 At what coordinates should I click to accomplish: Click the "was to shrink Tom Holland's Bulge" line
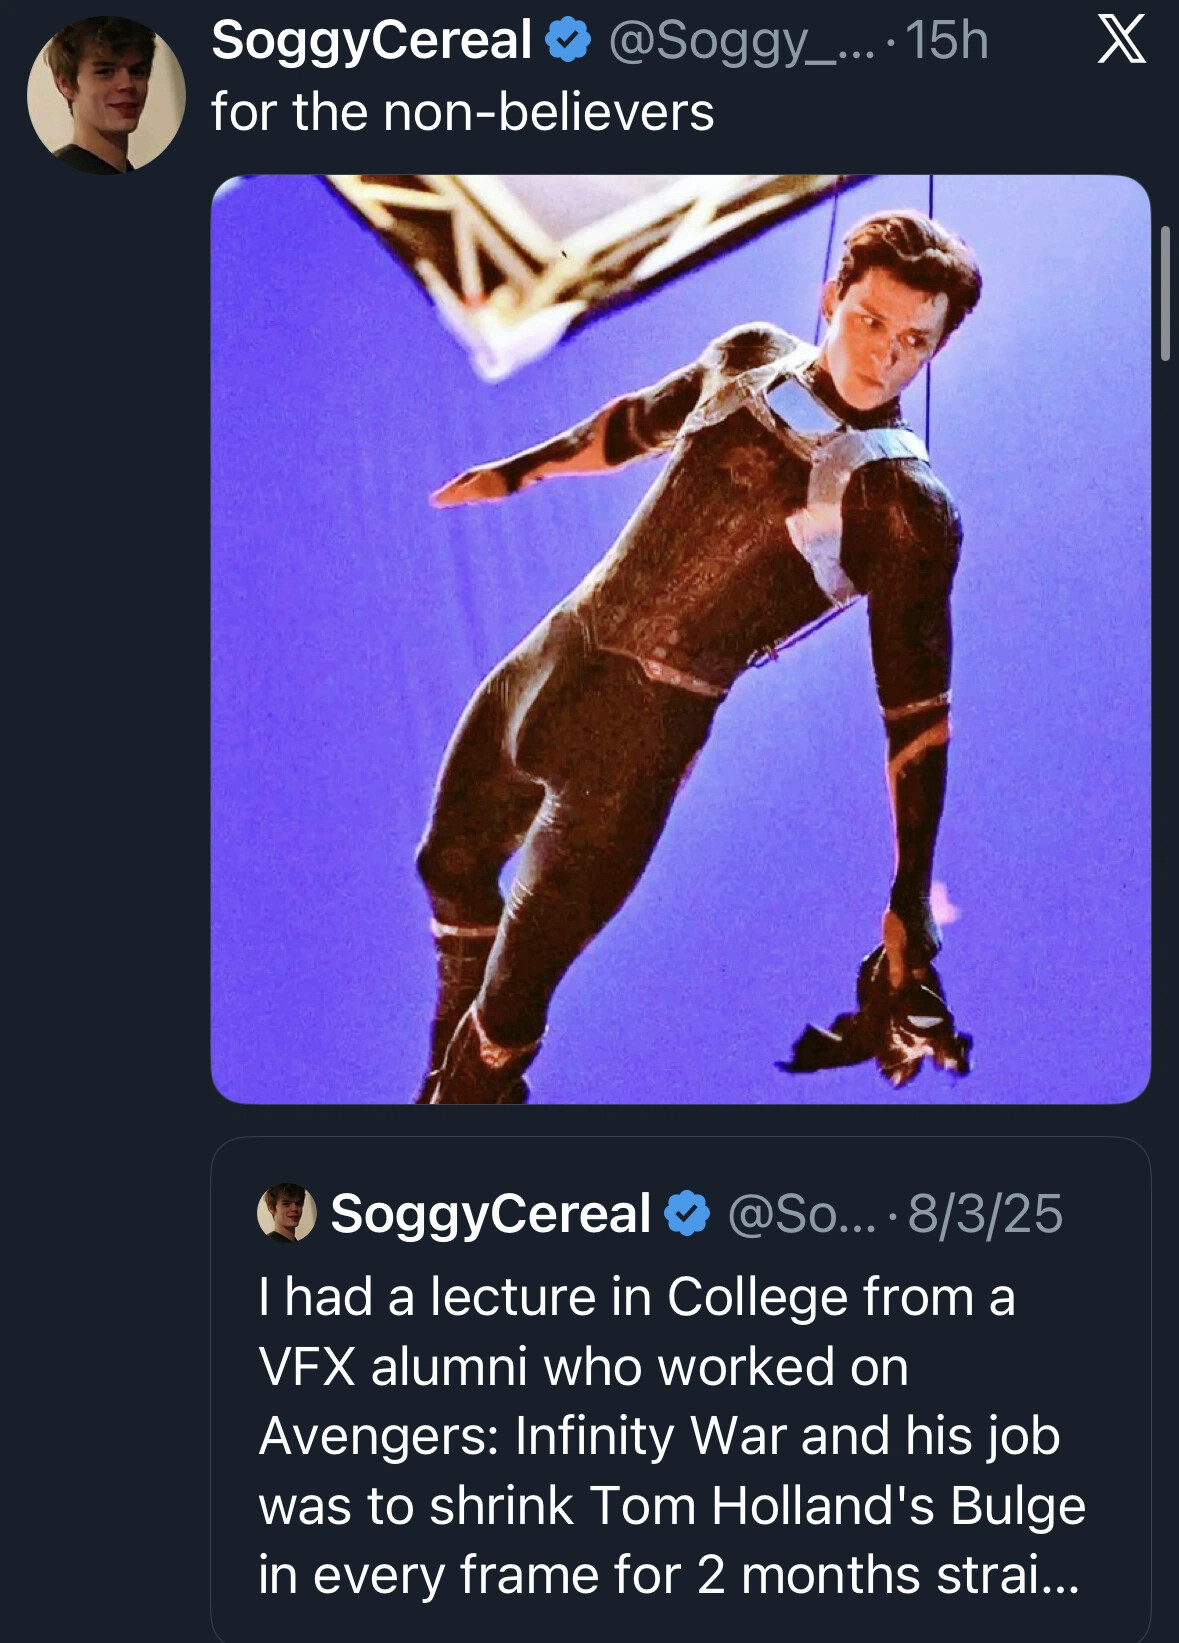point(671,1506)
